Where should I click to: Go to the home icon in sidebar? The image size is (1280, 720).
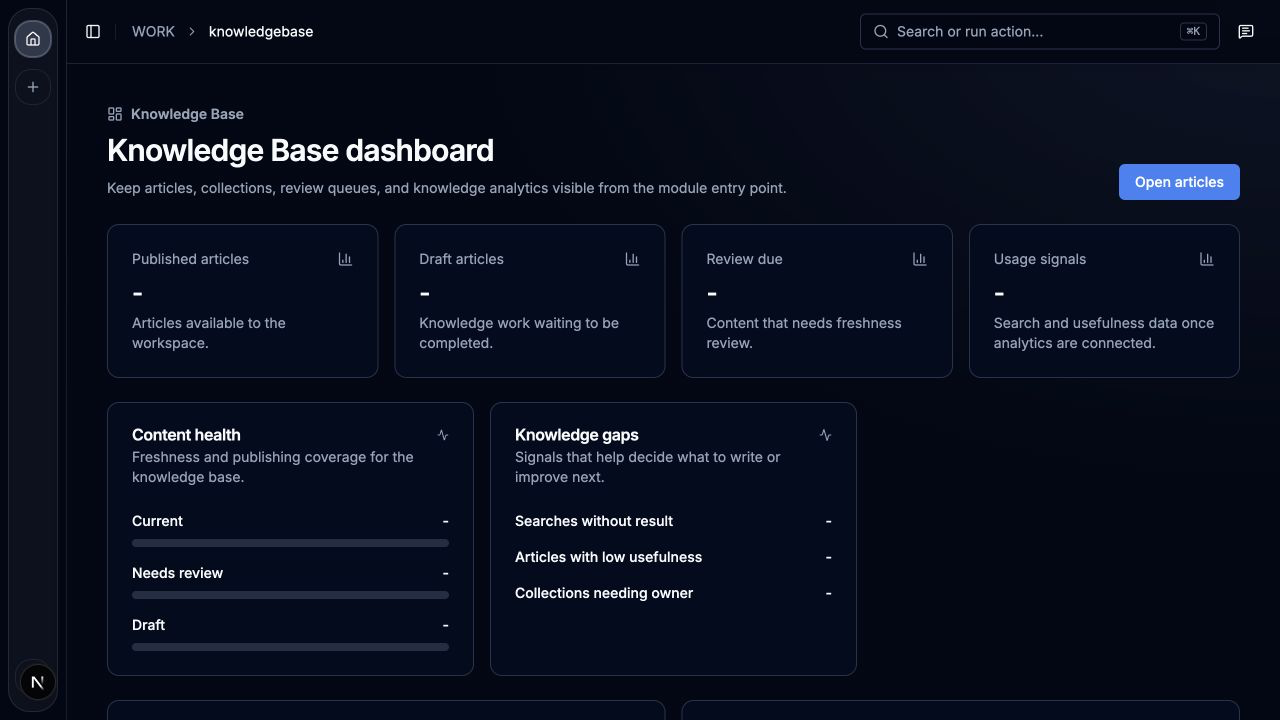tap(33, 39)
